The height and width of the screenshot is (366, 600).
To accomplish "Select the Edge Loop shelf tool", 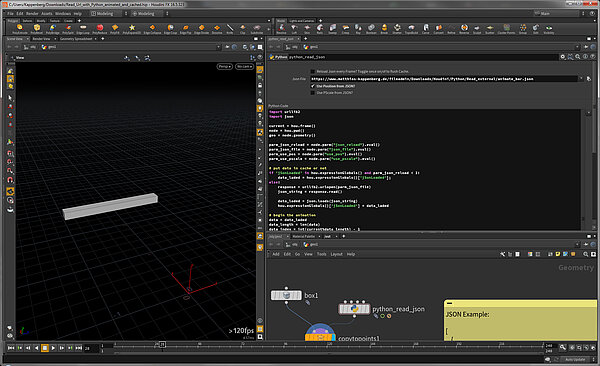I will pos(83,29).
